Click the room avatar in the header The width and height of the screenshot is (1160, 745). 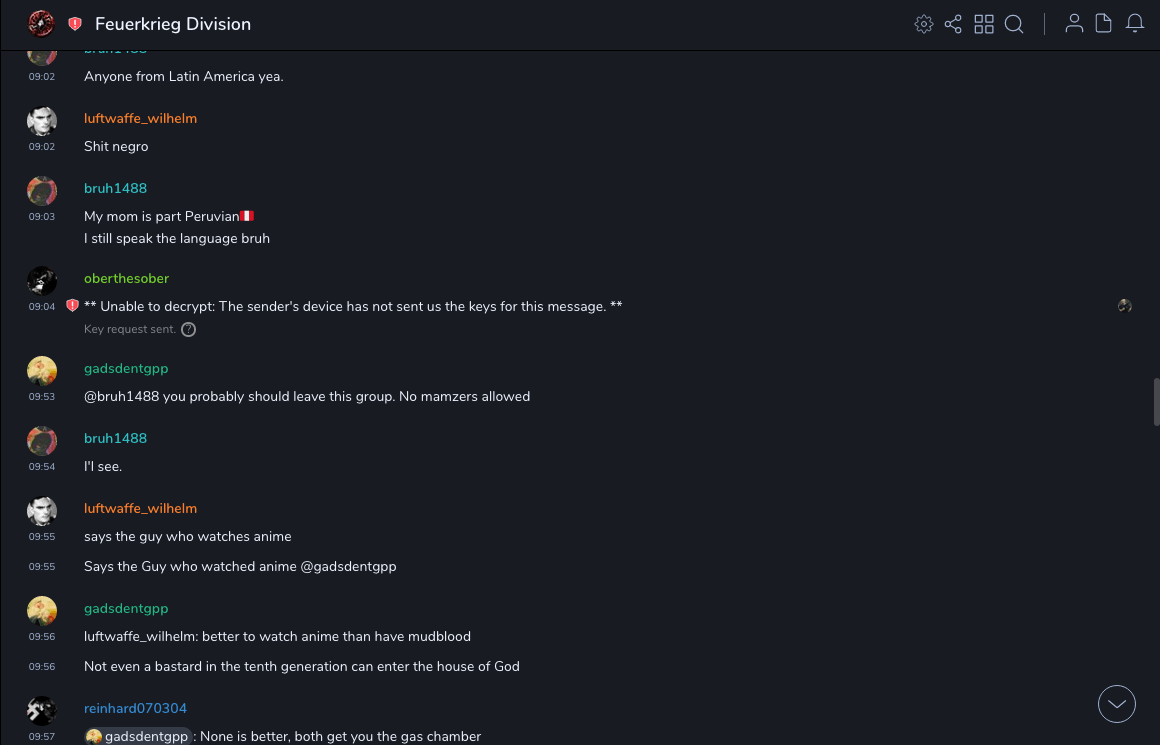click(41, 24)
